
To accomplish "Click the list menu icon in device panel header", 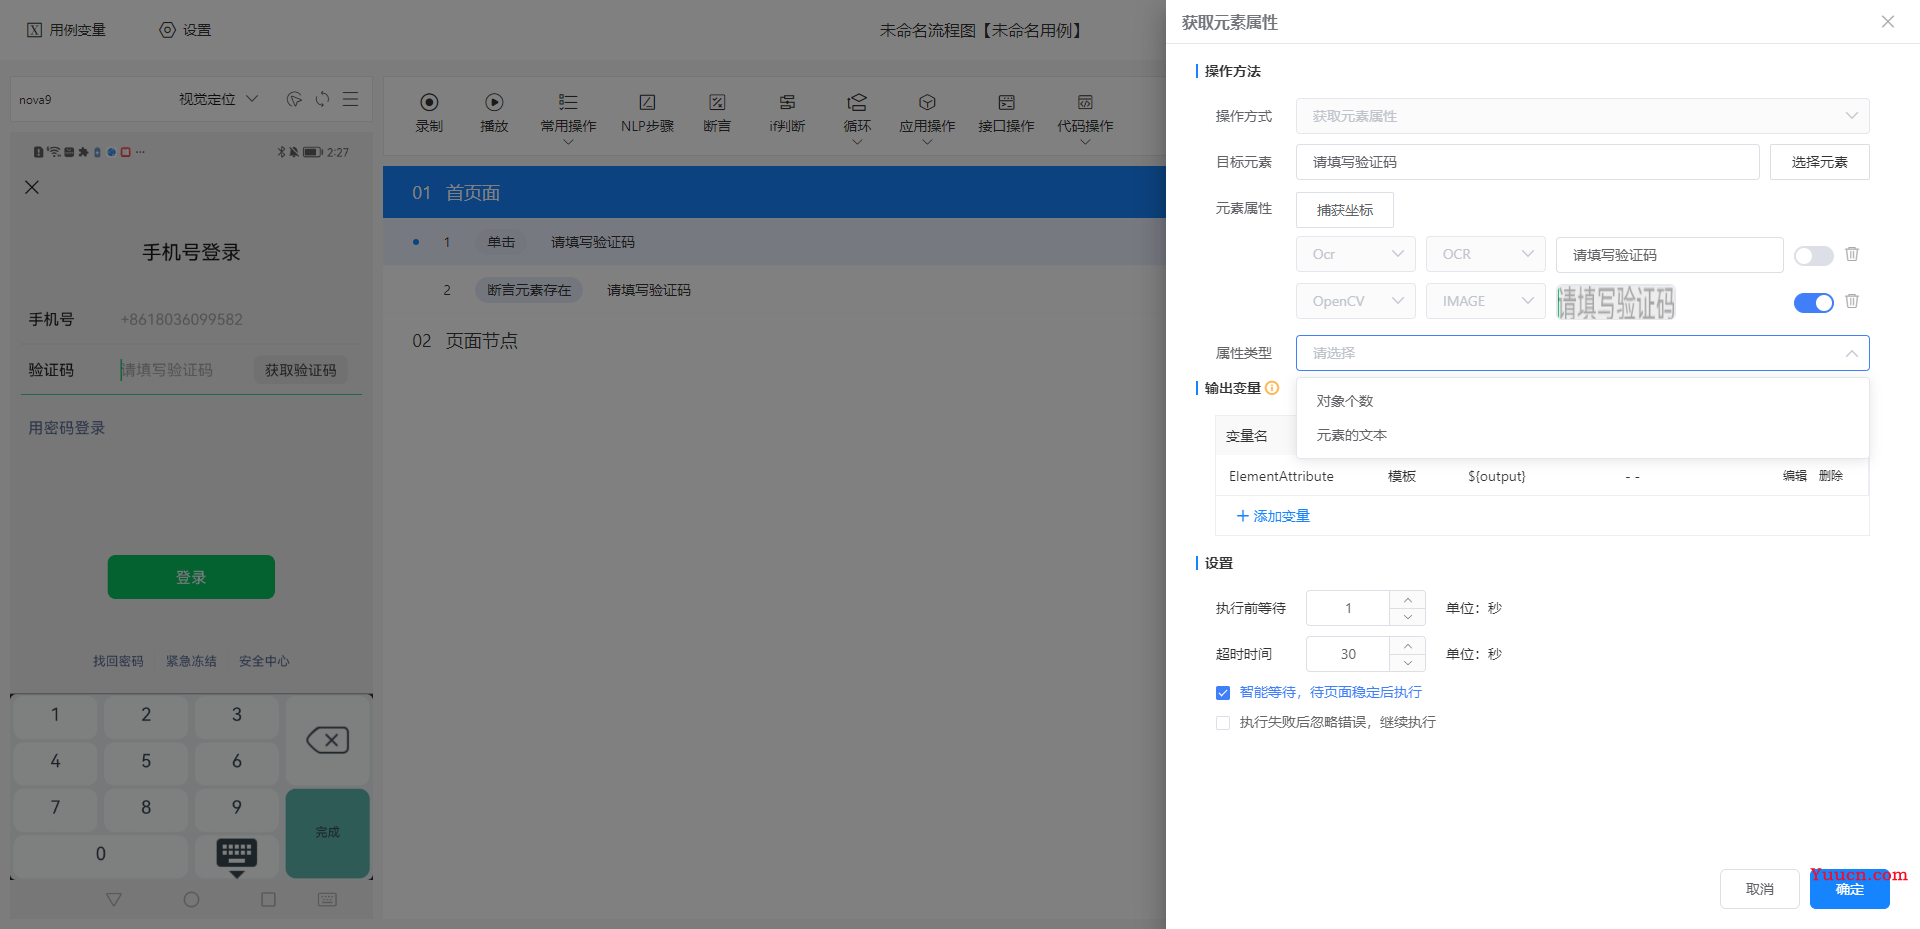I will point(350,99).
